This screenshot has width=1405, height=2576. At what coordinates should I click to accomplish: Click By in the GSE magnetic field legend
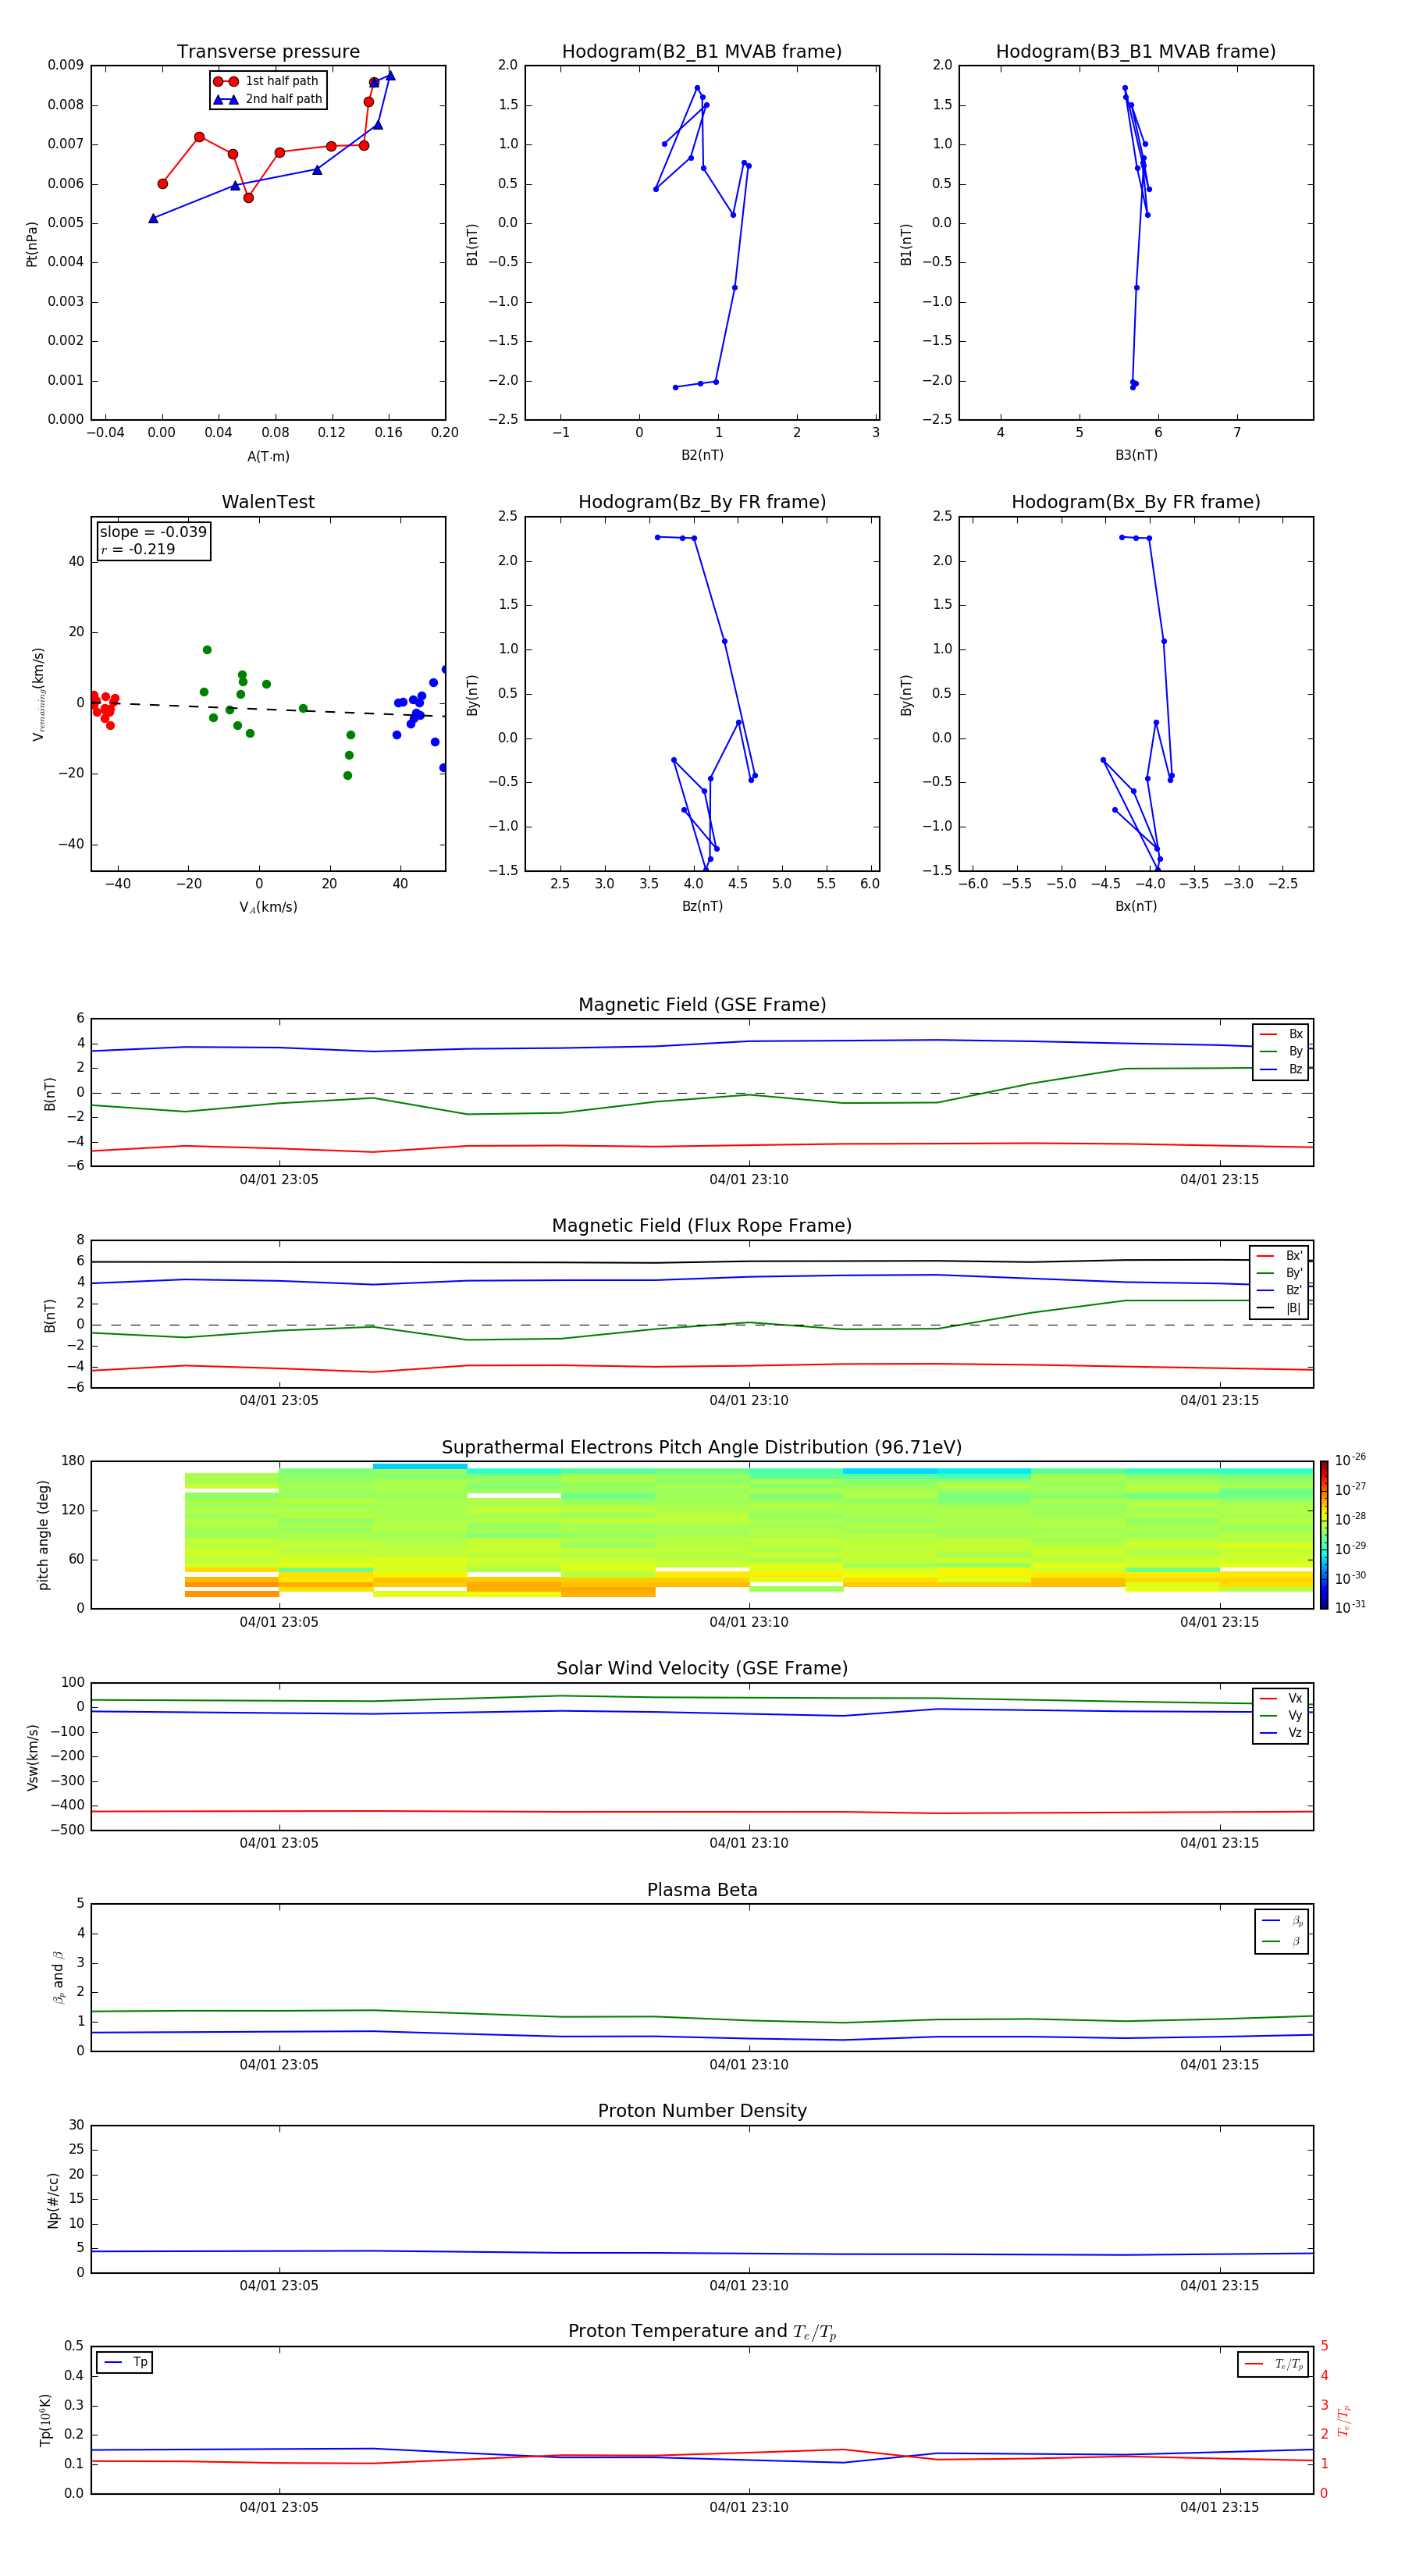click(x=1281, y=1051)
